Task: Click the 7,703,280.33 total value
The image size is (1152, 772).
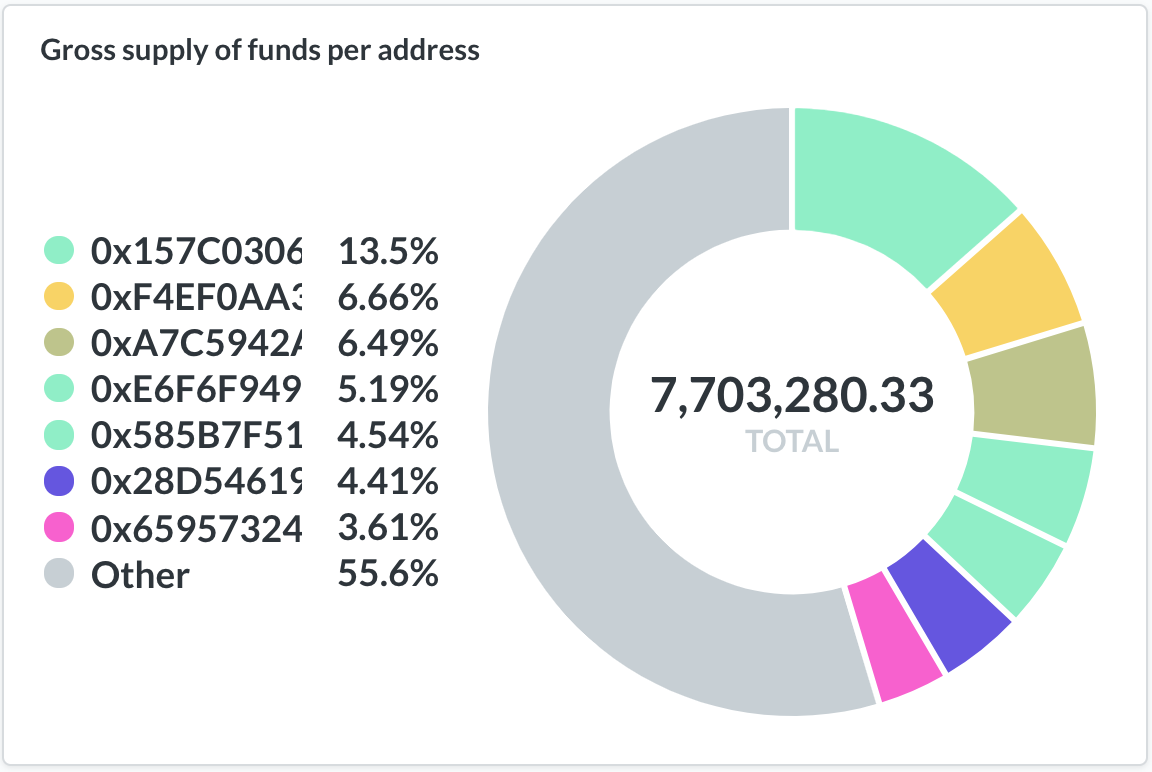Action: click(792, 396)
